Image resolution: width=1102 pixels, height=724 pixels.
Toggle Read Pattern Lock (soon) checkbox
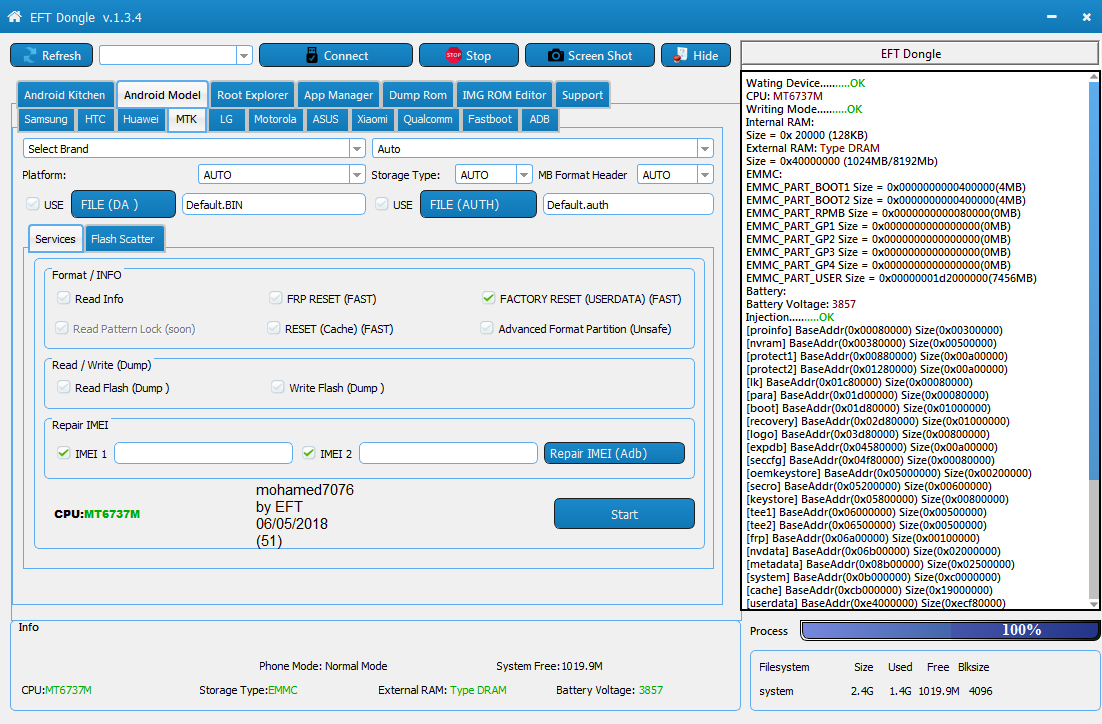[62, 328]
